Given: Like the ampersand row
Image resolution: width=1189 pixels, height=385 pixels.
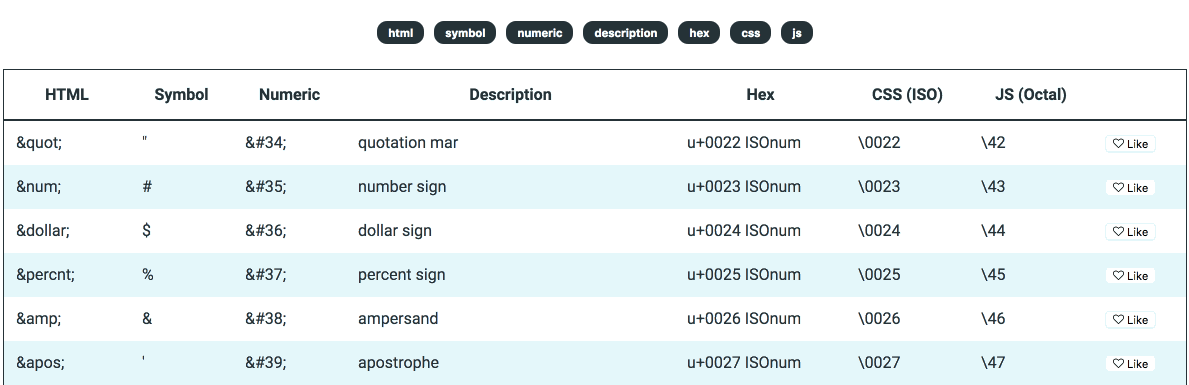Looking at the screenshot, I should (x=1130, y=319).
